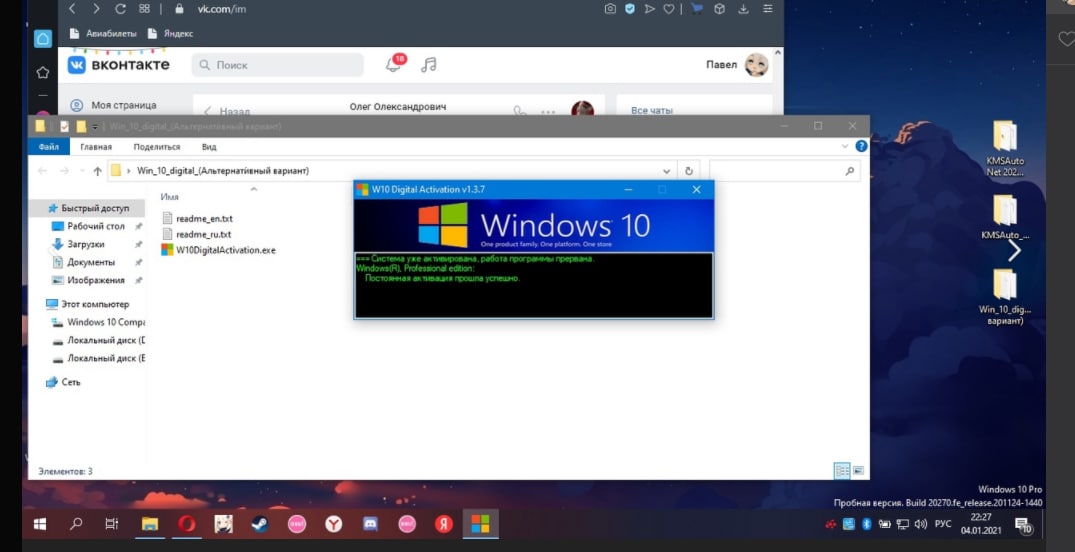This screenshot has height=552, width=1075.
Task: Open the cube extensions icon in Opera
Action: coord(719,9)
